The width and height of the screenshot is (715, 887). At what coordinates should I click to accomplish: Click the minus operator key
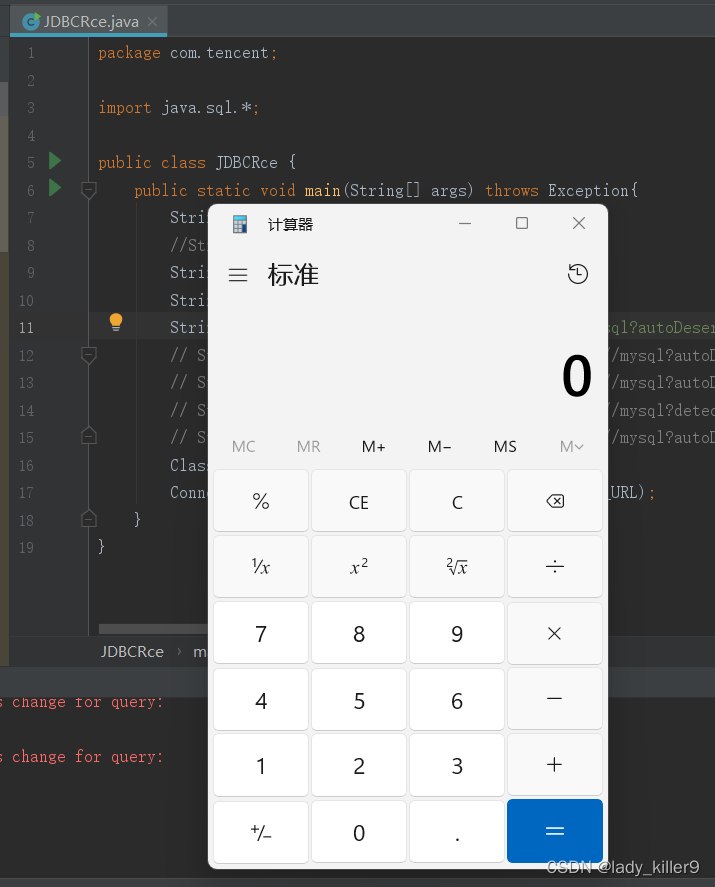[555, 699]
